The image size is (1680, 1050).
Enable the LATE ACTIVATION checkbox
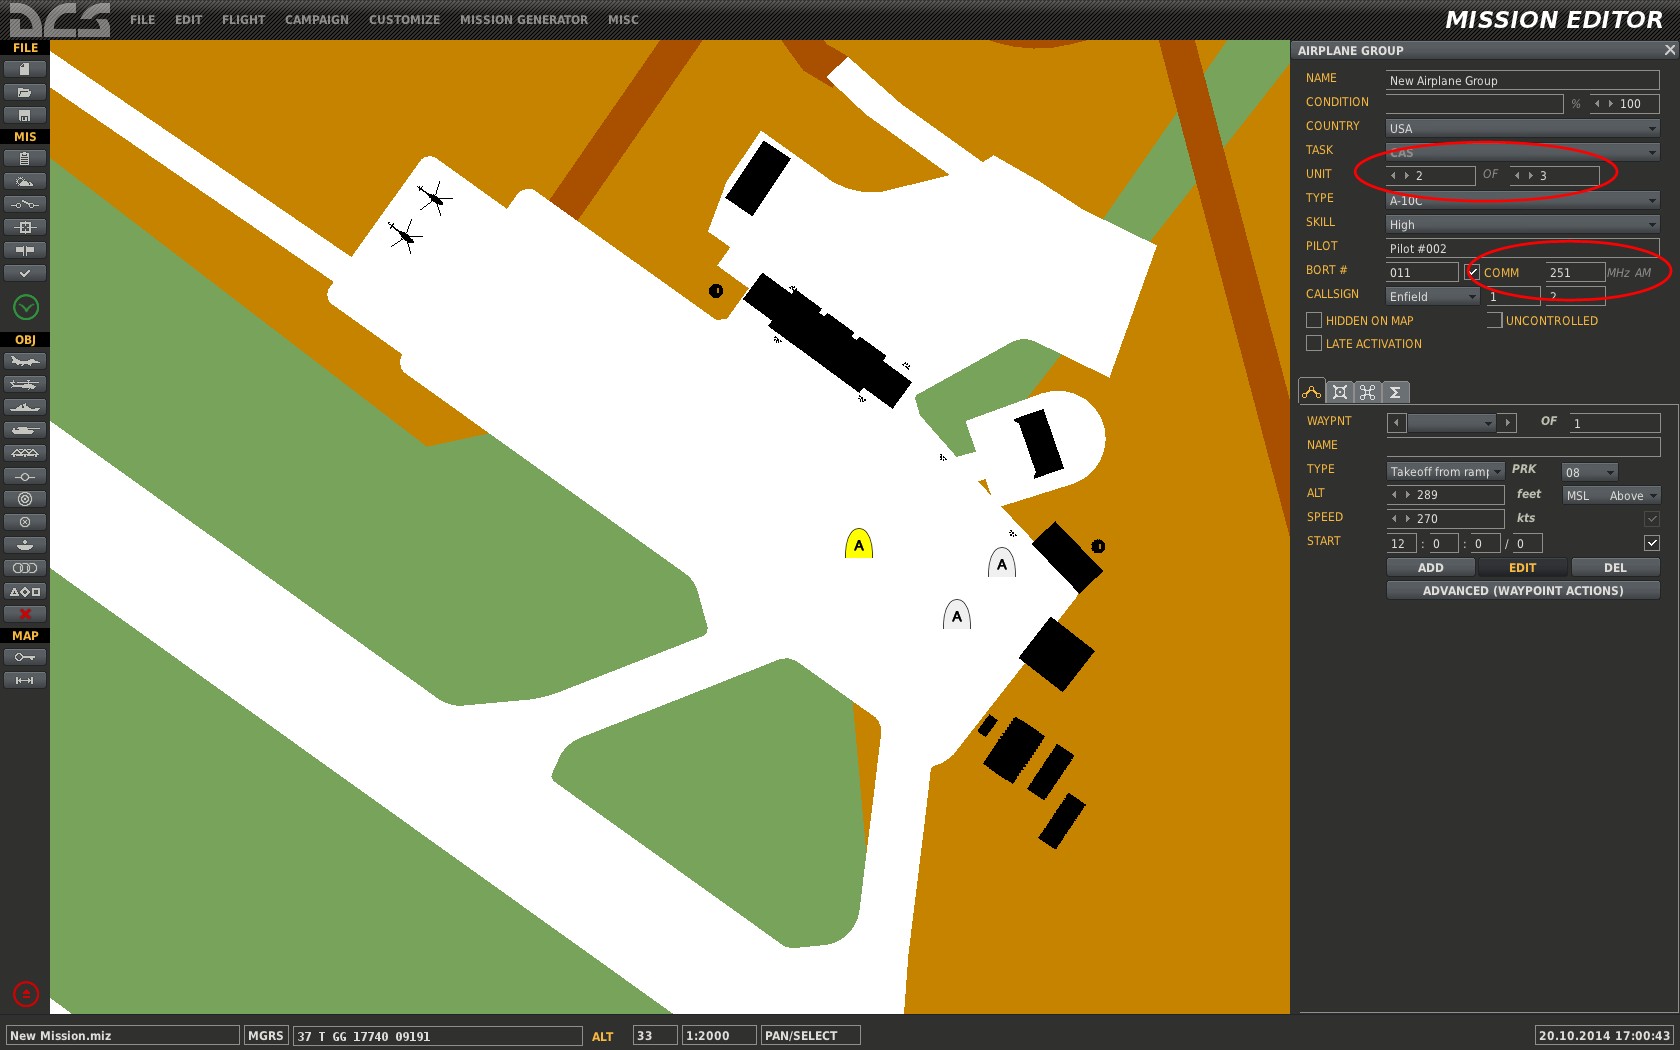[x=1314, y=343]
